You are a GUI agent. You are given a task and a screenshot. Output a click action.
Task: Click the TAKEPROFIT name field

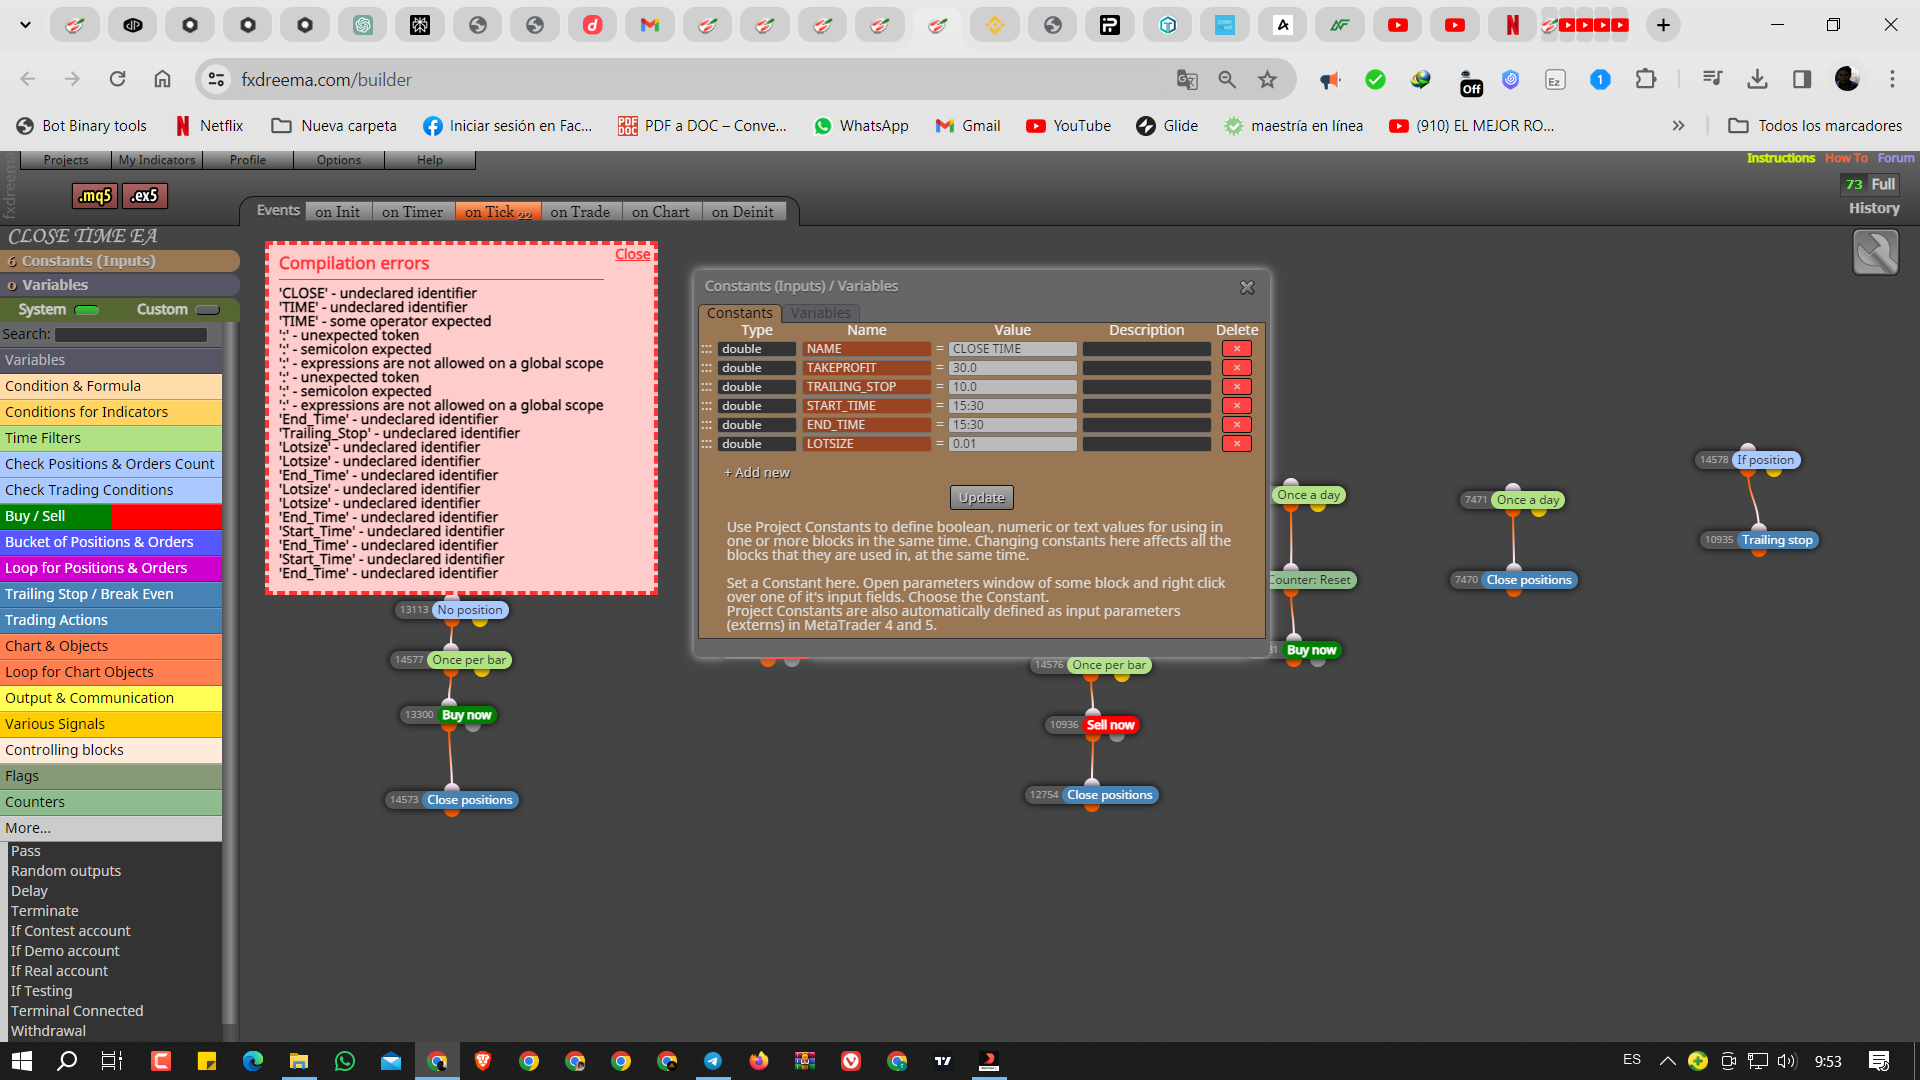point(866,368)
